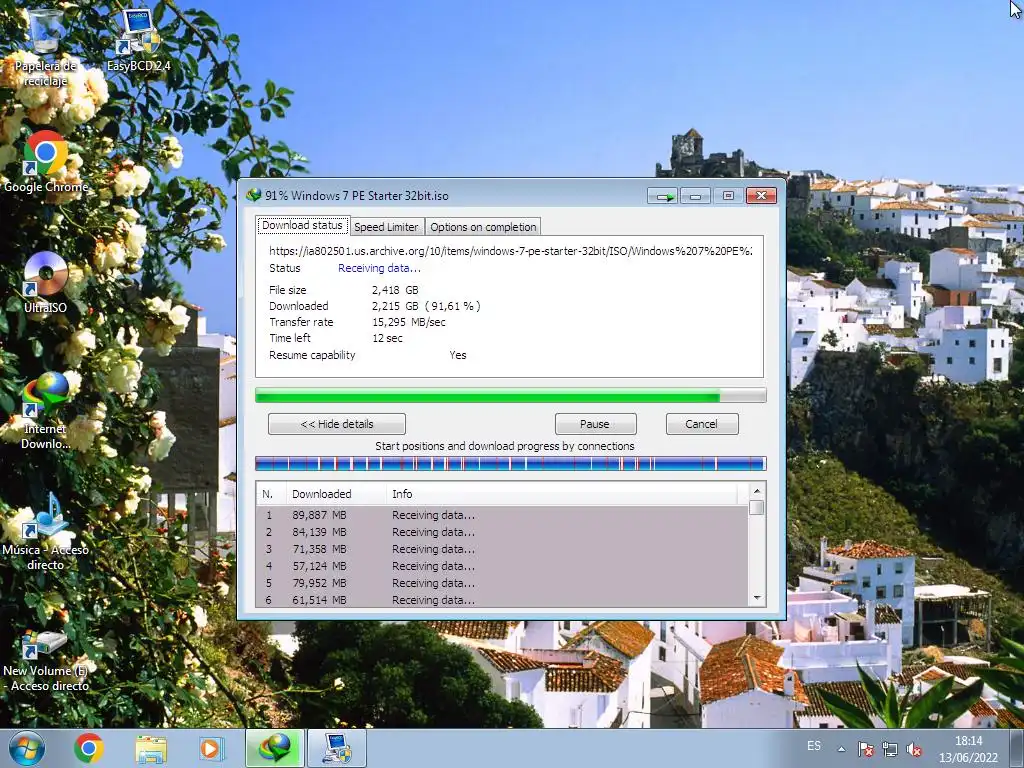
Task: Click the connections list scrollbar thumb
Action: 757,507
